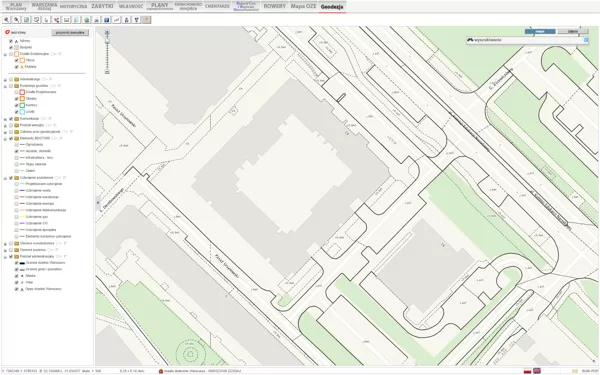Click the printer toolbar icon
The width and height of the screenshot is (600, 375).
pyautogui.click(x=96, y=20)
